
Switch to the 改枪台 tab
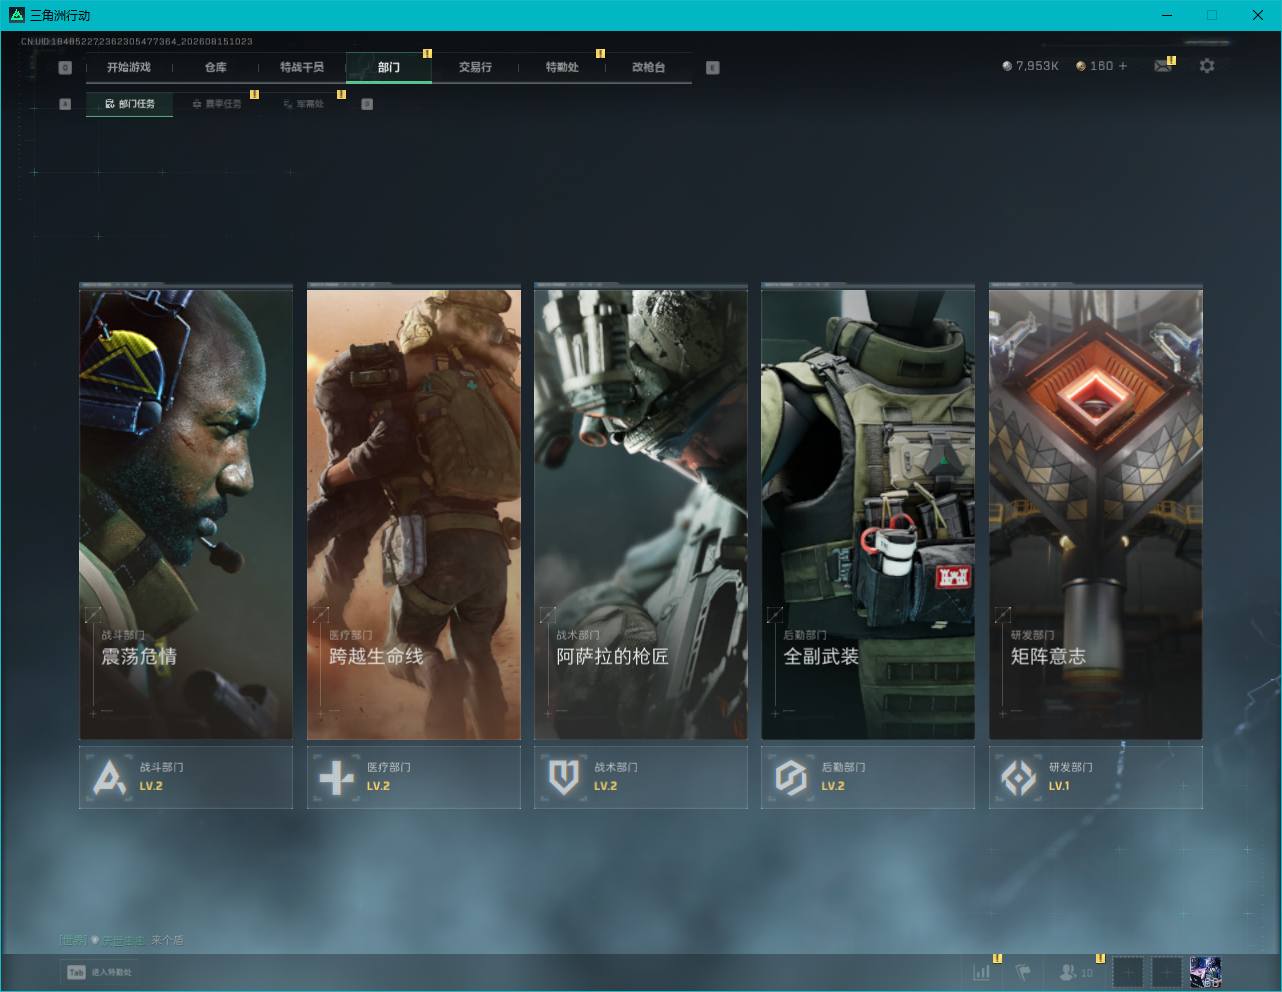tap(648, 67)
